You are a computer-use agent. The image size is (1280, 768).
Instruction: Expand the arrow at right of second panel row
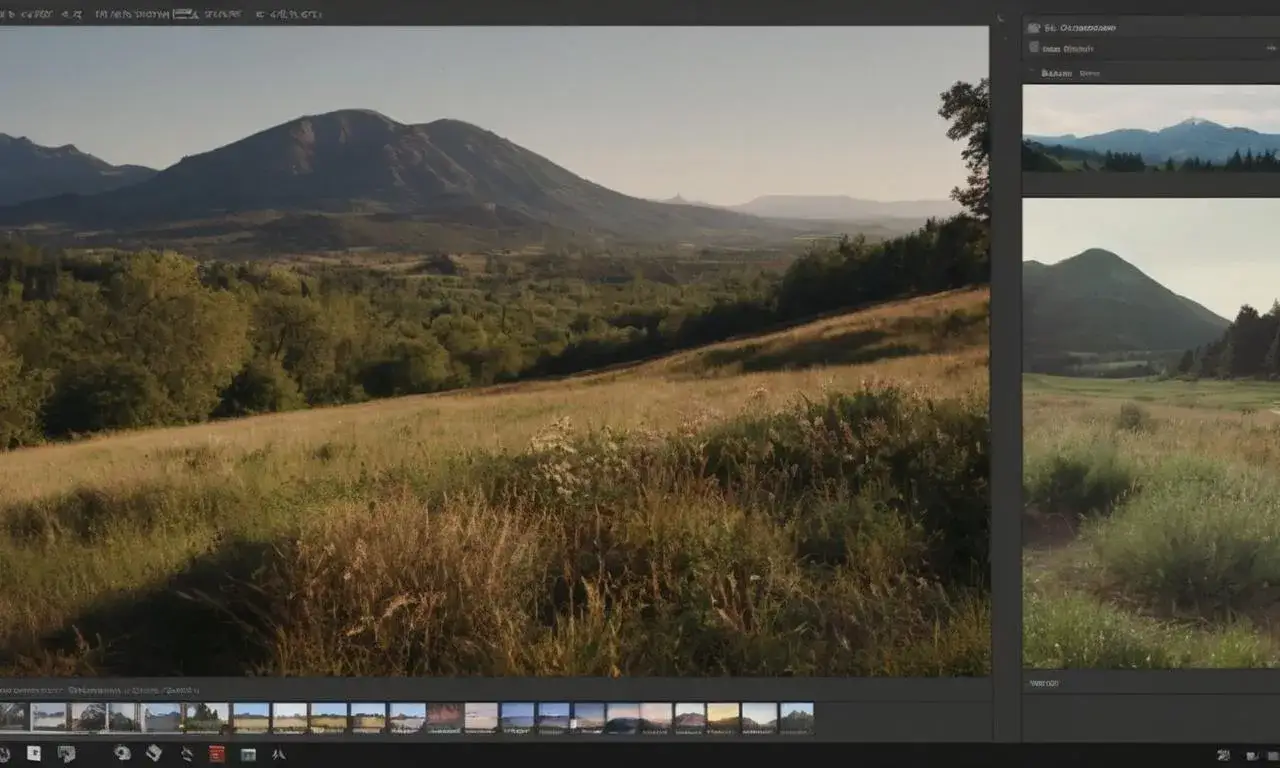point(1270,49)
